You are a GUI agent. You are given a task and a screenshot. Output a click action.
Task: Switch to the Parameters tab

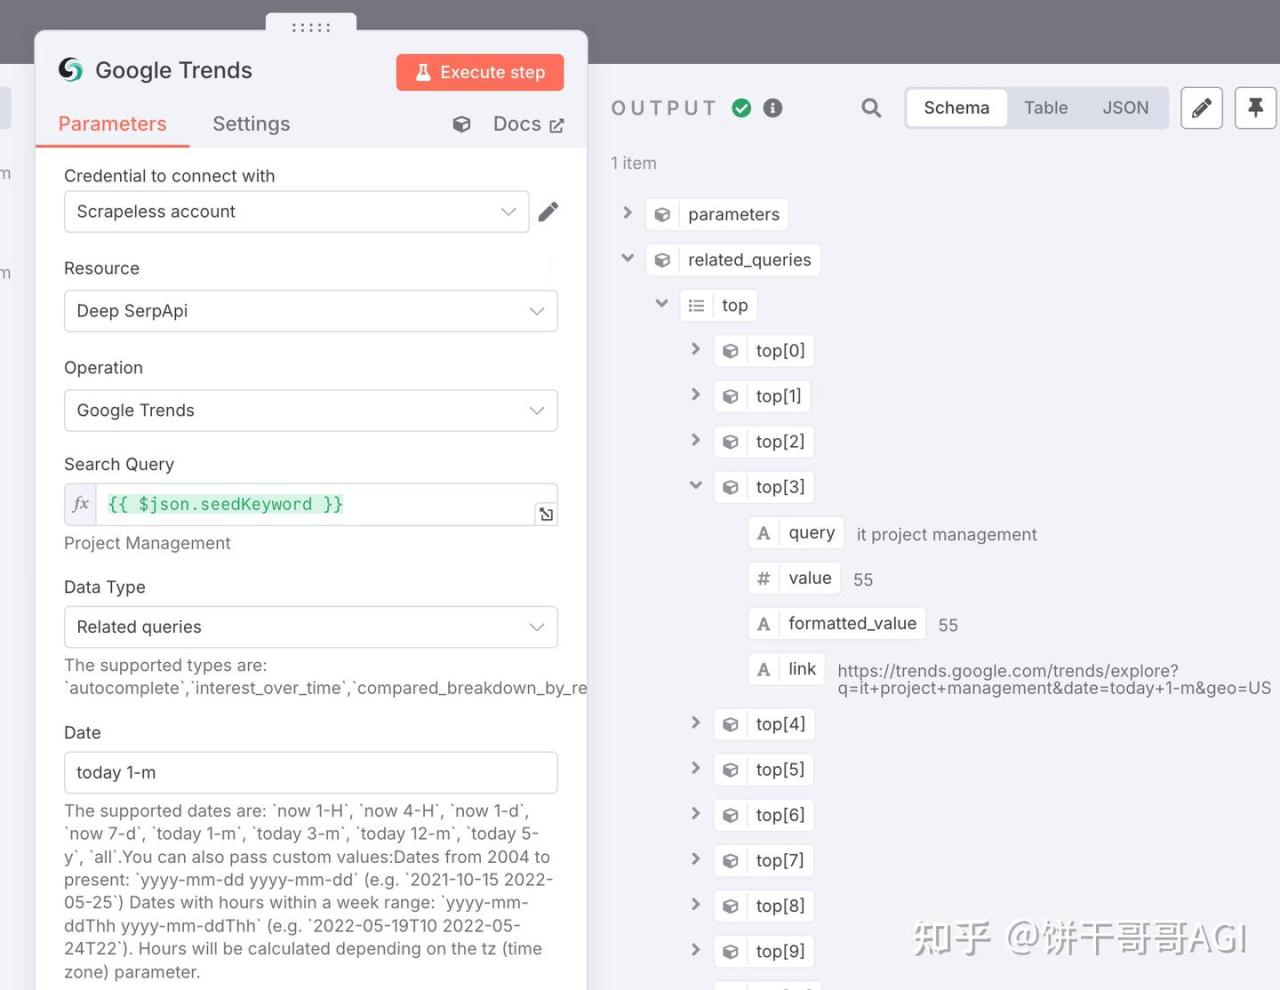[112, 124]
